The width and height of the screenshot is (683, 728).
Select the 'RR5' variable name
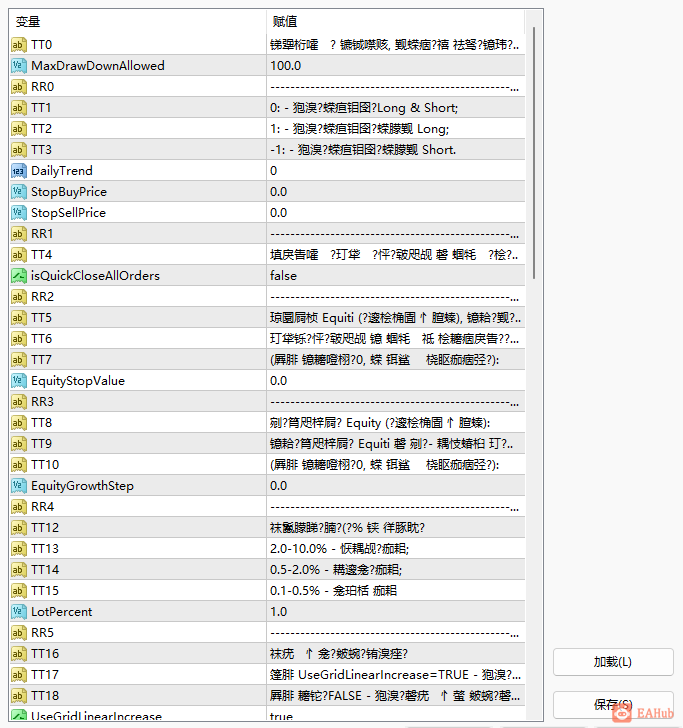[42, 633]
